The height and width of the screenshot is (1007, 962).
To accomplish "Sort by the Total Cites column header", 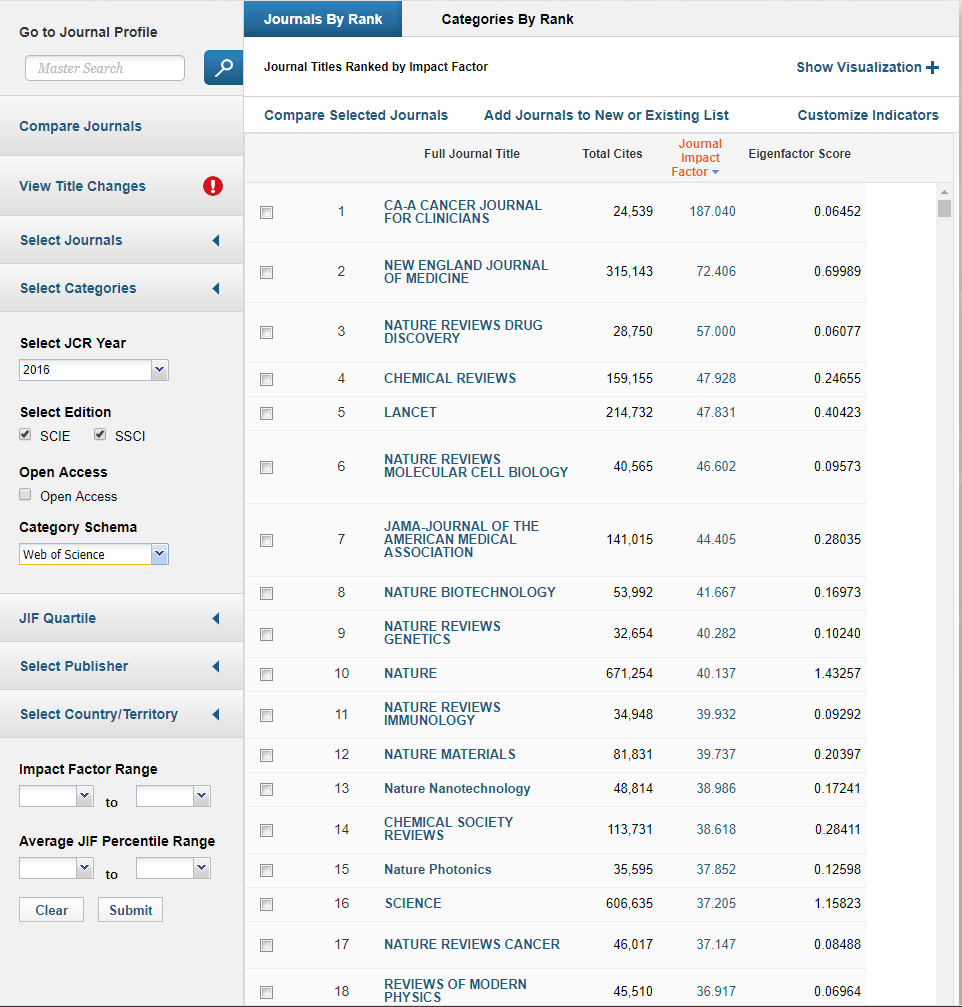I will point(612,154).
